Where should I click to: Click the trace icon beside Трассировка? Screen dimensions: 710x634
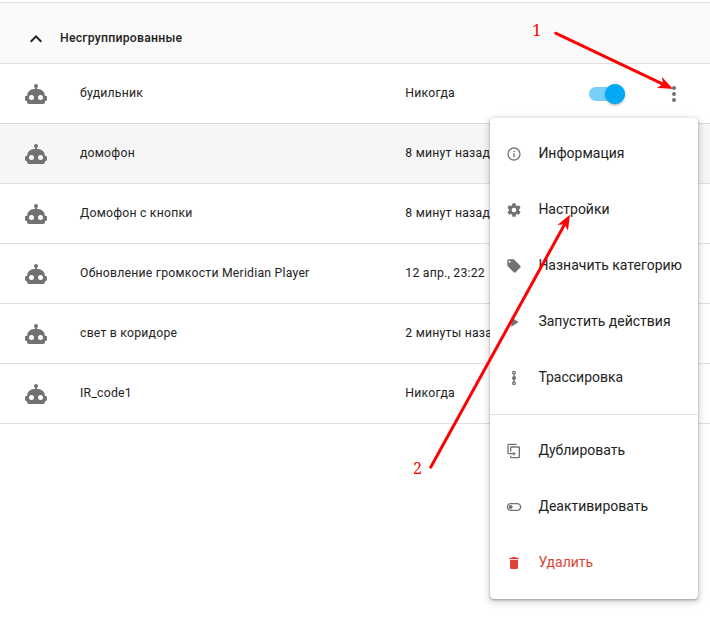coord(513,378)
